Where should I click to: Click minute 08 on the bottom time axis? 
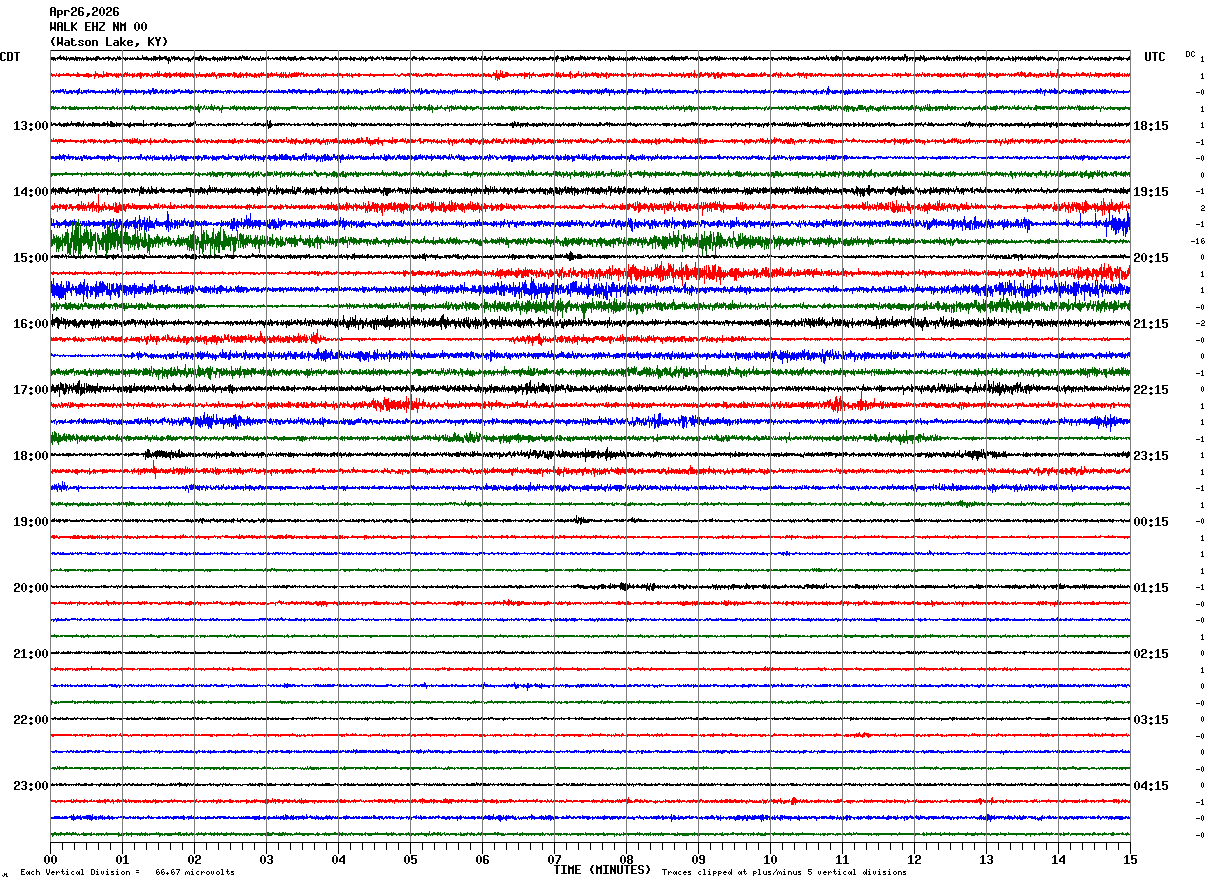626,859
